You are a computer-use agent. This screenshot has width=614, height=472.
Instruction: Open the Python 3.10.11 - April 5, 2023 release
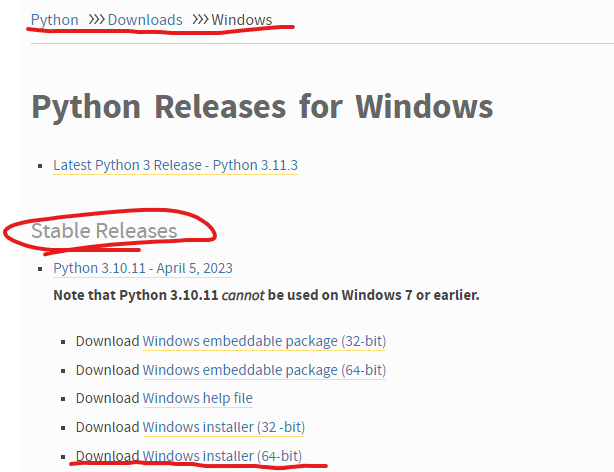click(x=143, y=268)
